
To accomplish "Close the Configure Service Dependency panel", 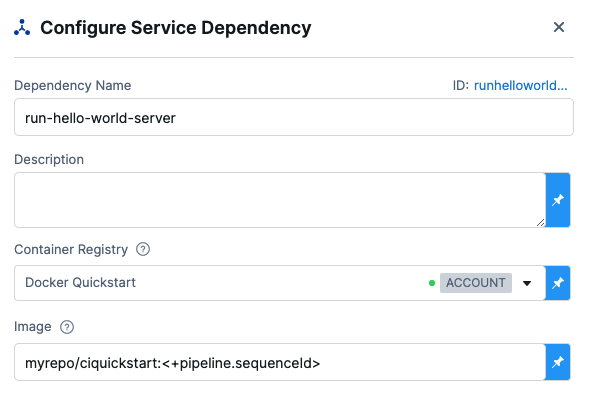I will click(559, 27).
